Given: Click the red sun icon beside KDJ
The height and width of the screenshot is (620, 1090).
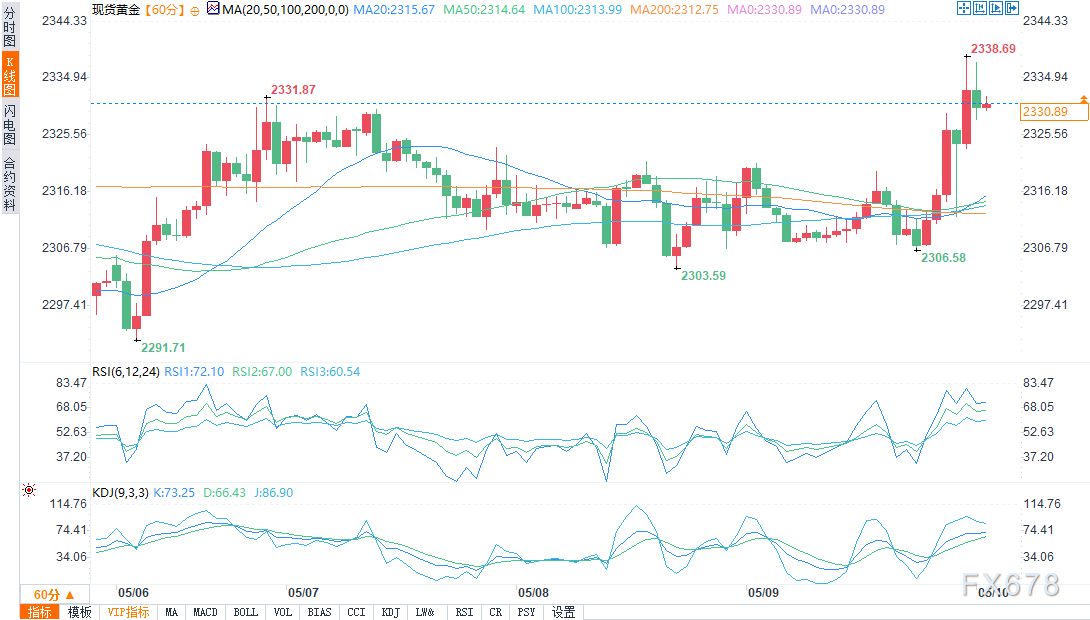Looking at the screenshot, I should coord(29,490).
